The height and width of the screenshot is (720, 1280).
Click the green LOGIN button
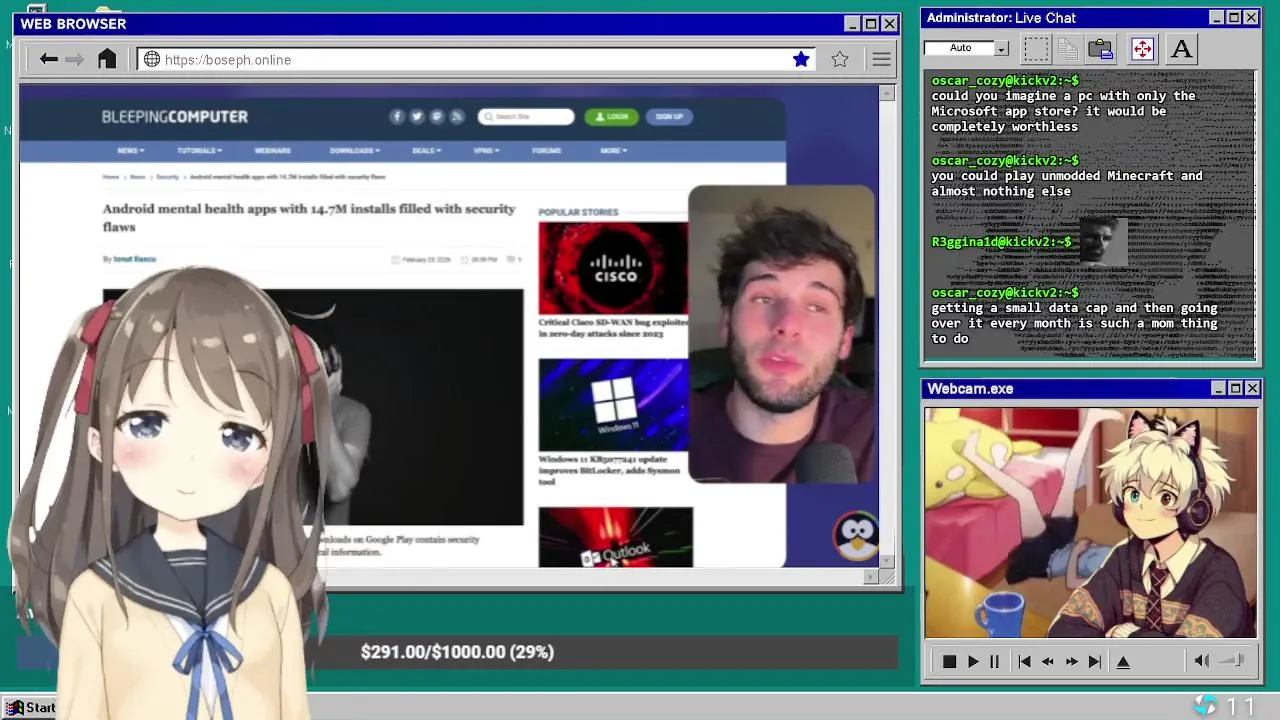[x=611, y=116]
